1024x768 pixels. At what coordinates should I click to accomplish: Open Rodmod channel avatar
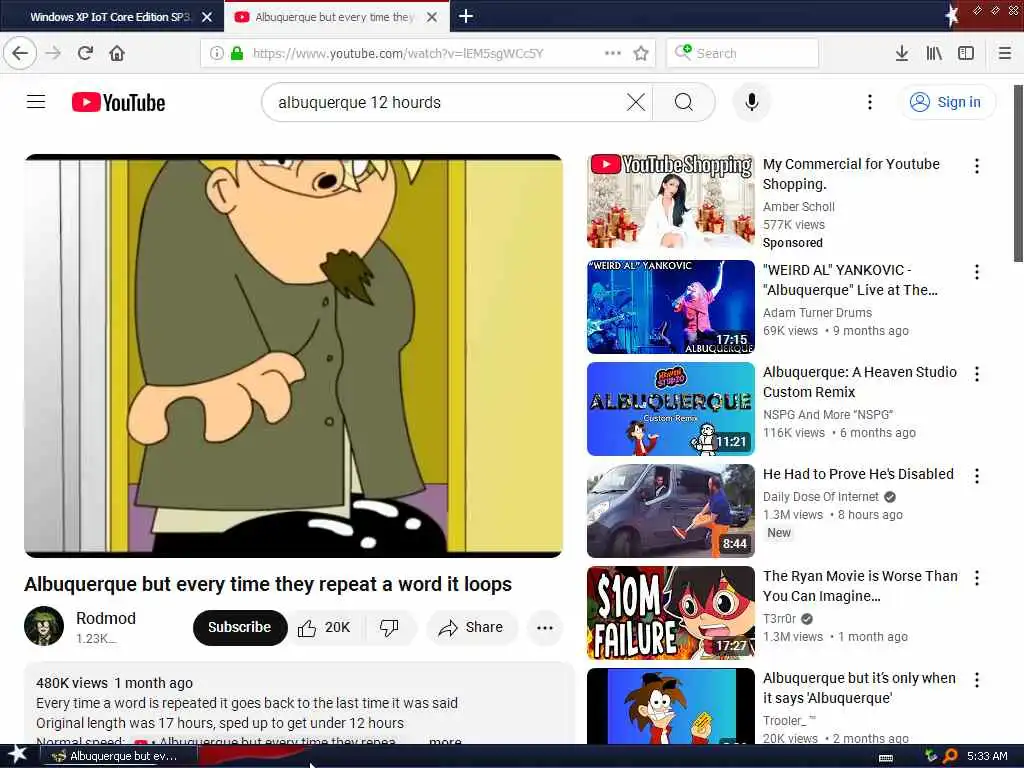(44, 626)
